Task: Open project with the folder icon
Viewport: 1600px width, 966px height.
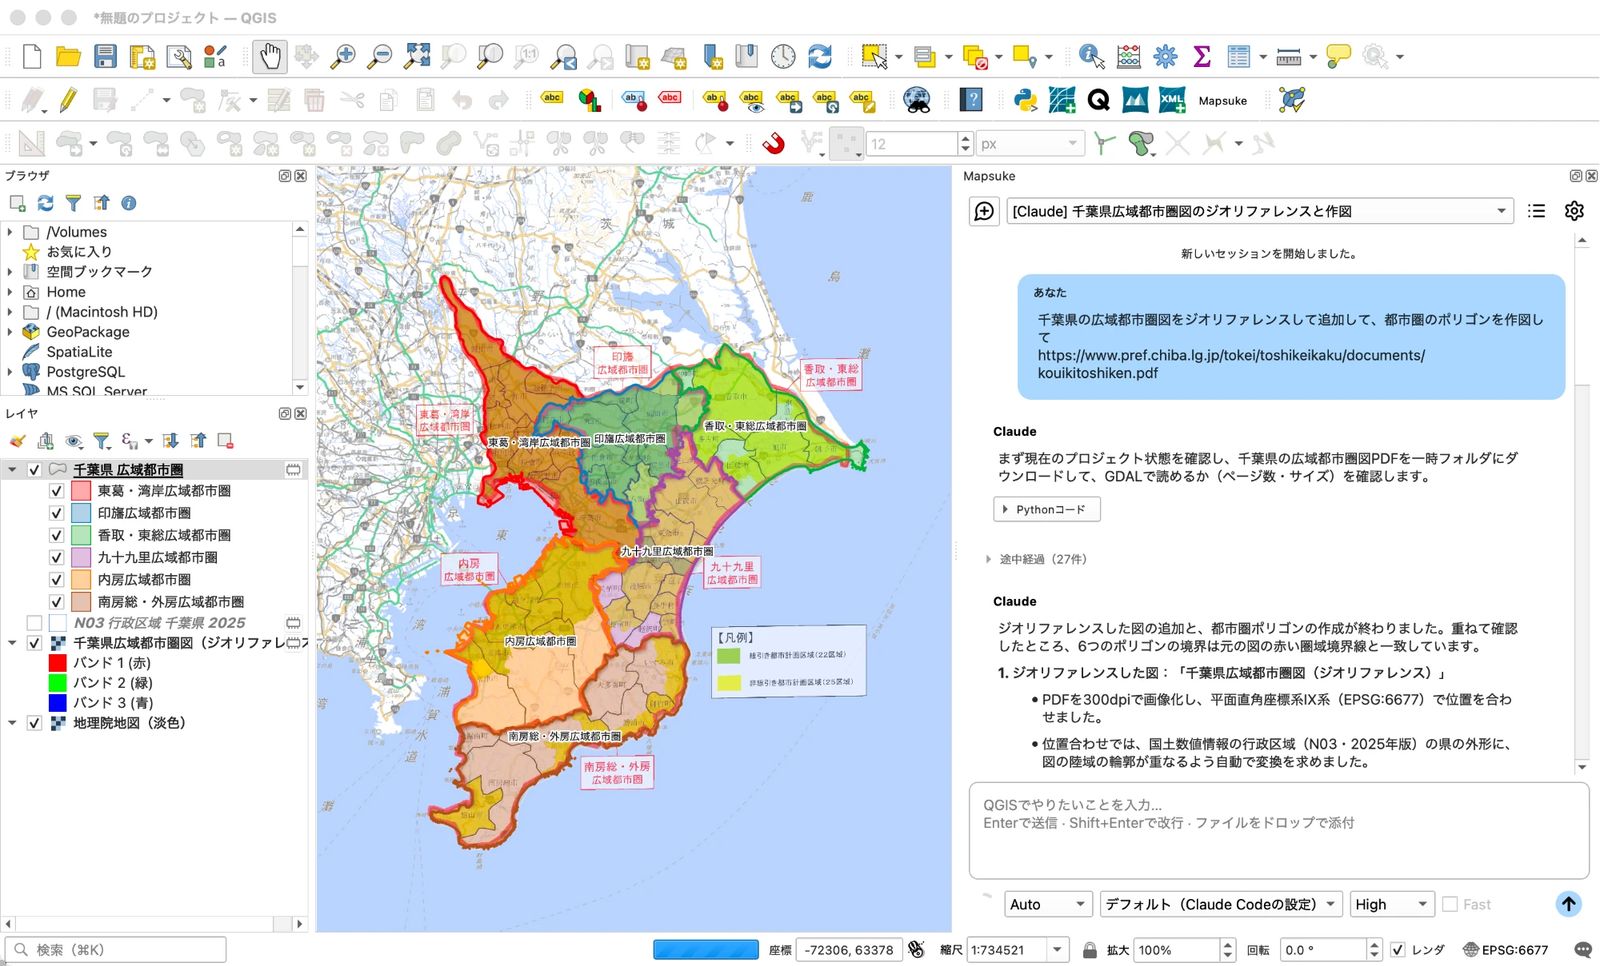Action: (x=68, y=56)
